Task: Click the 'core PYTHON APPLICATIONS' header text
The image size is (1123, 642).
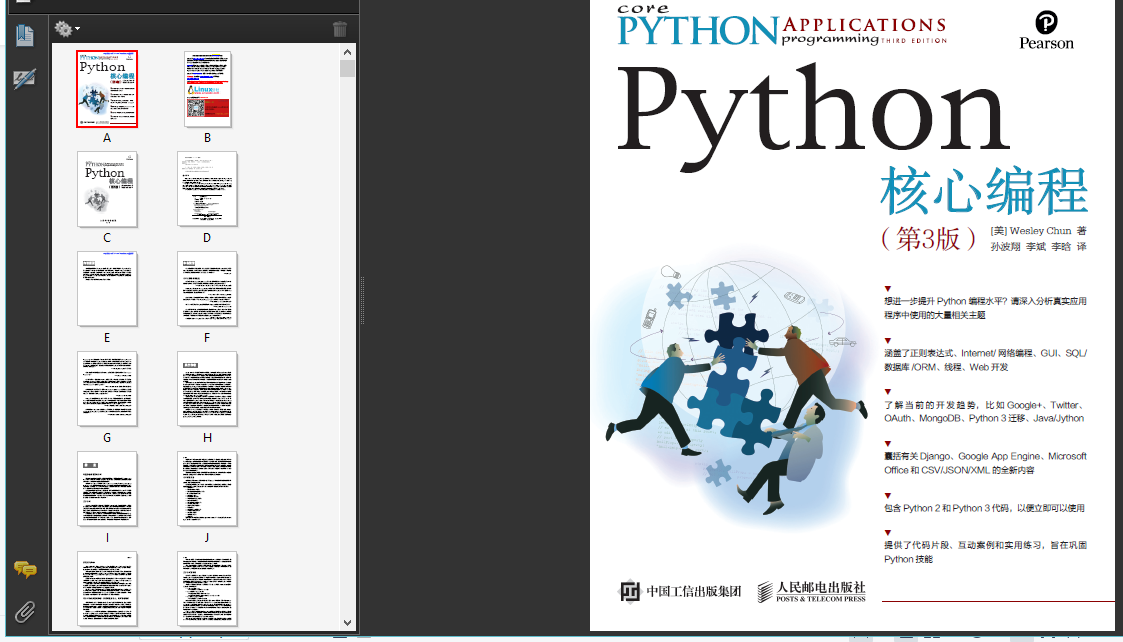Action: click(783, 27)
